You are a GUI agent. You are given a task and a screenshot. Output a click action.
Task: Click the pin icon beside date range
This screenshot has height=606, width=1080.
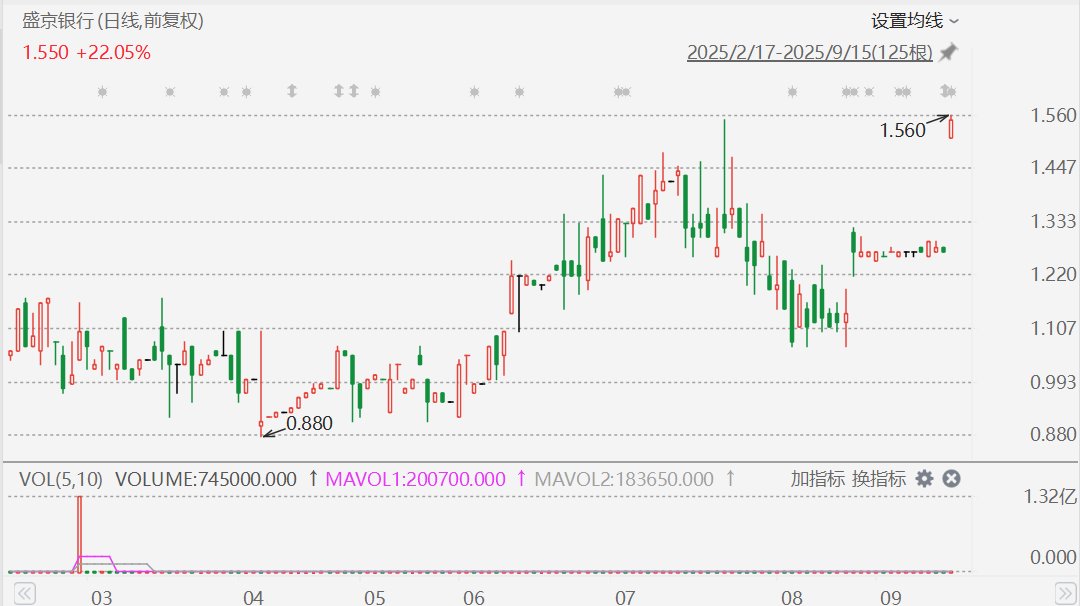[x=948, y=52]
